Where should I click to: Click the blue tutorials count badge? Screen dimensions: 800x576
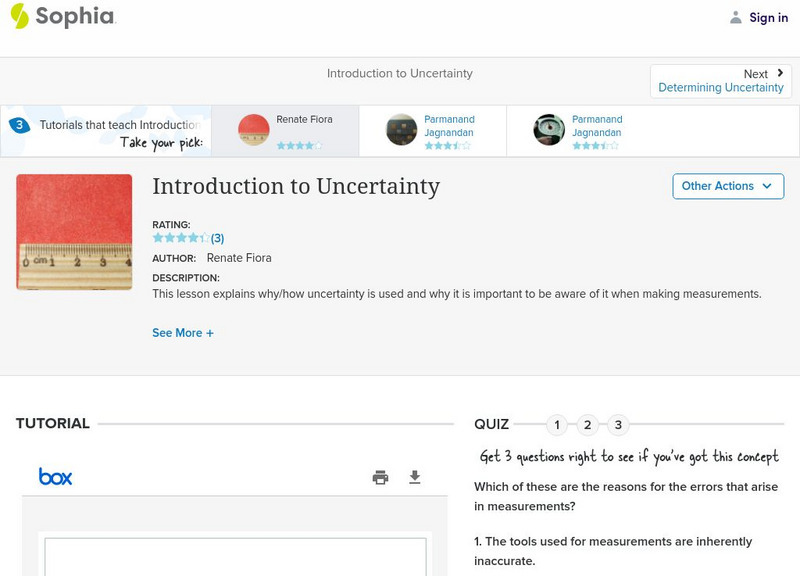21,124
